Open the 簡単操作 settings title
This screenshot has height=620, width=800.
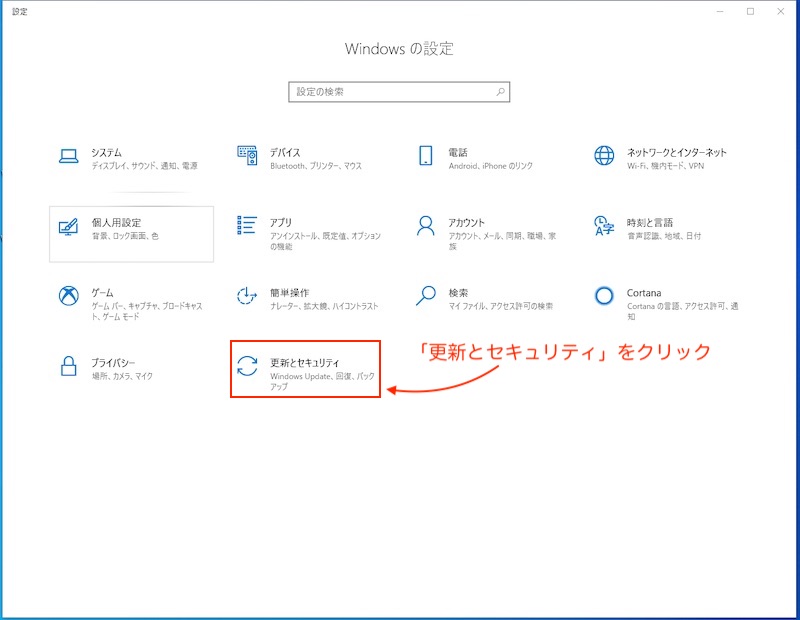point(290,293)
